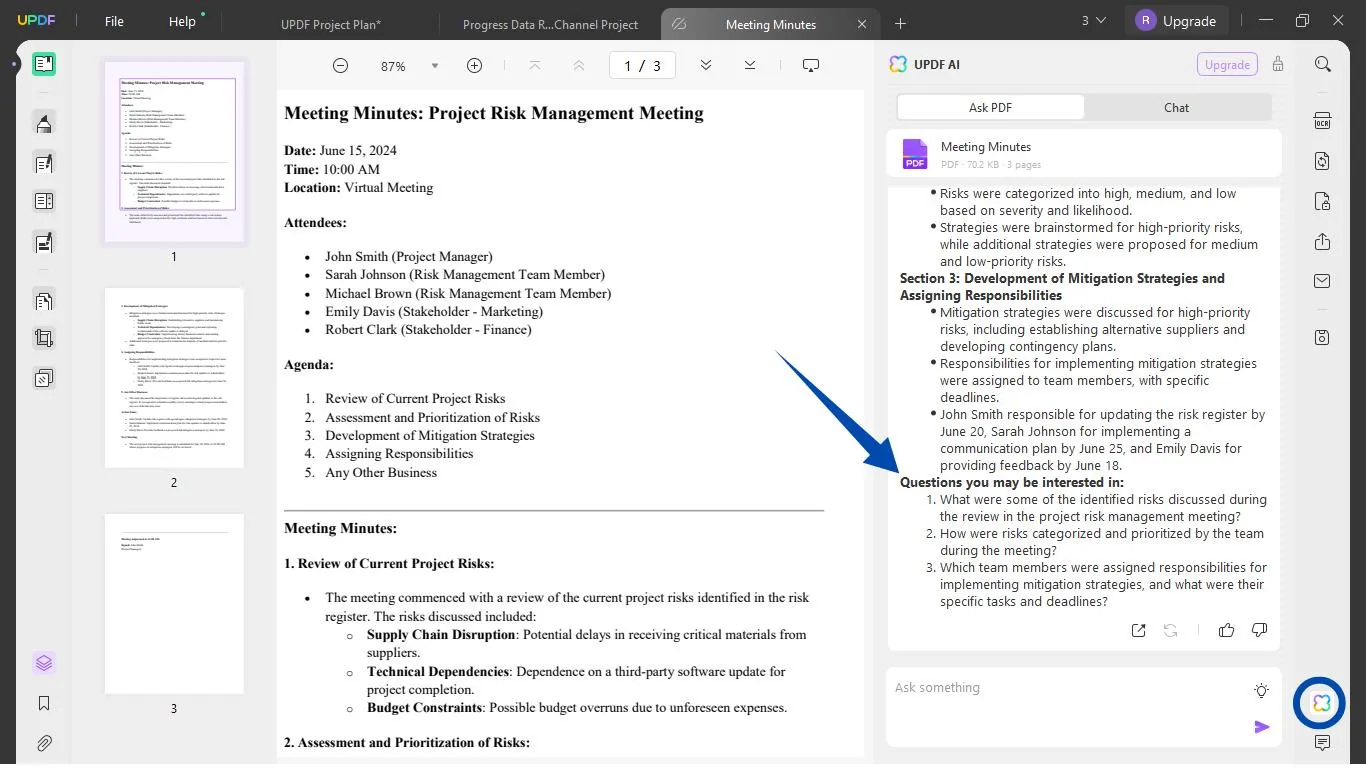The width and height of the screenshot is (1366, 768).
Task: Click the Upgrade account button in title bar
Action: pyautogui.click(x=1176, y=21)
